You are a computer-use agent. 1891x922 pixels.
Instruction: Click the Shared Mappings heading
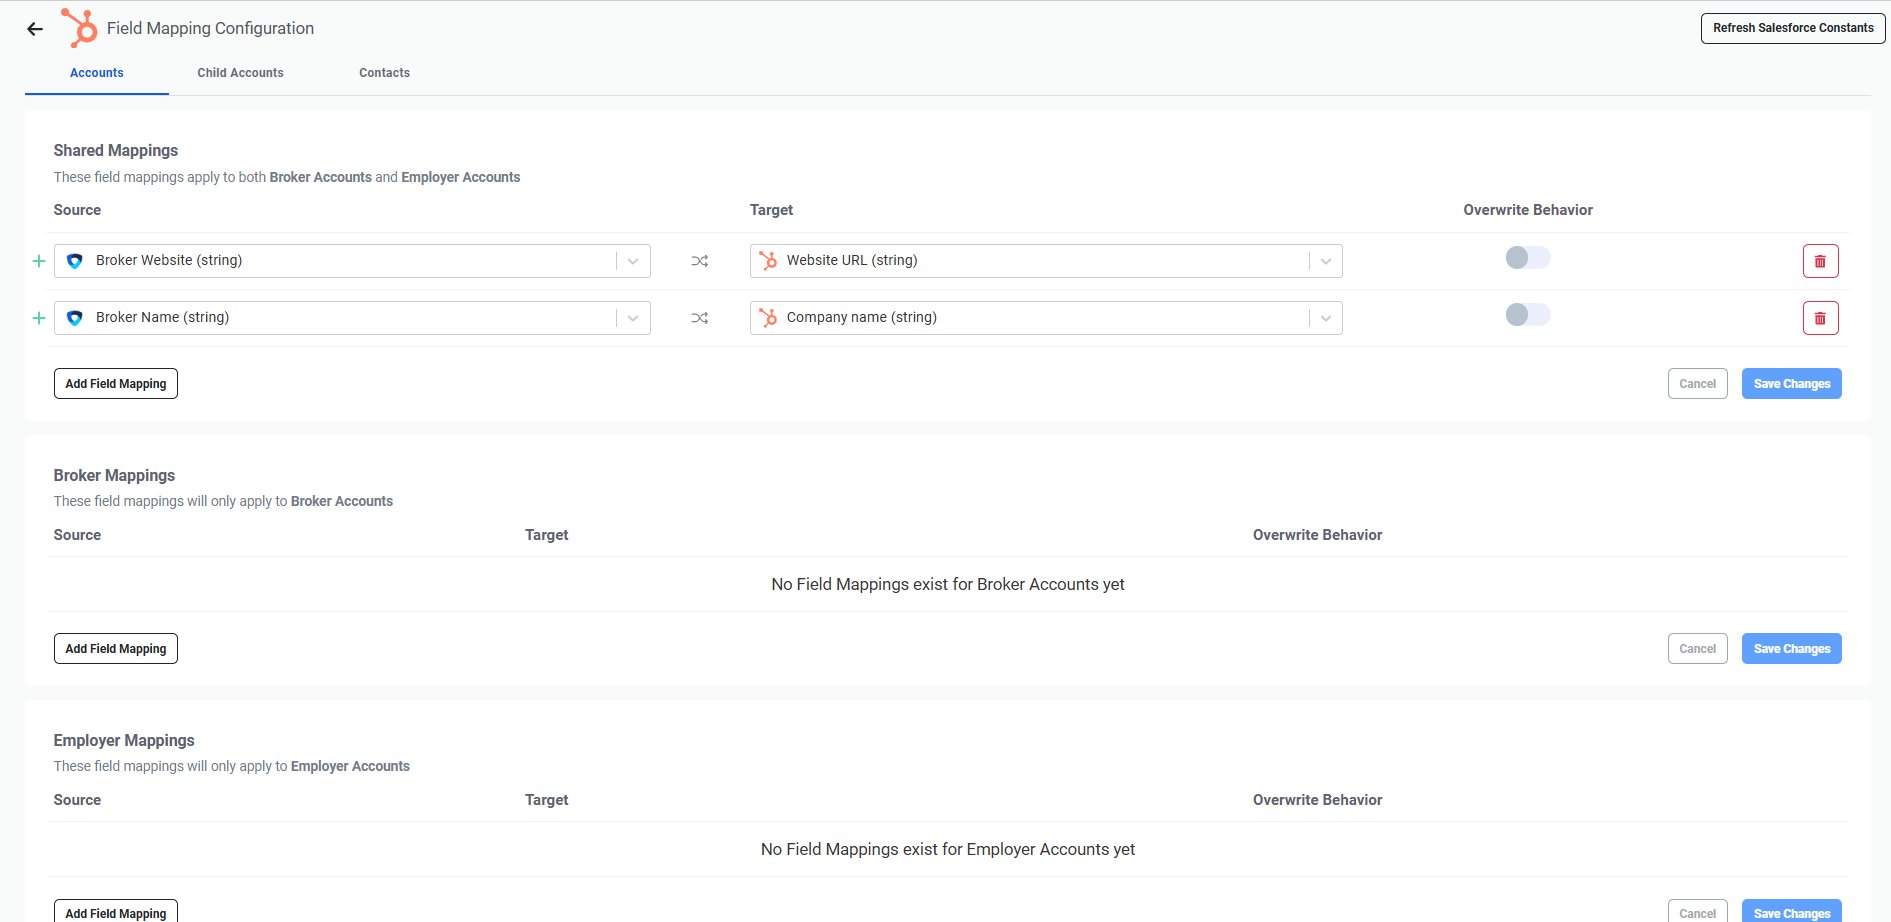click(x=116, y=150)
